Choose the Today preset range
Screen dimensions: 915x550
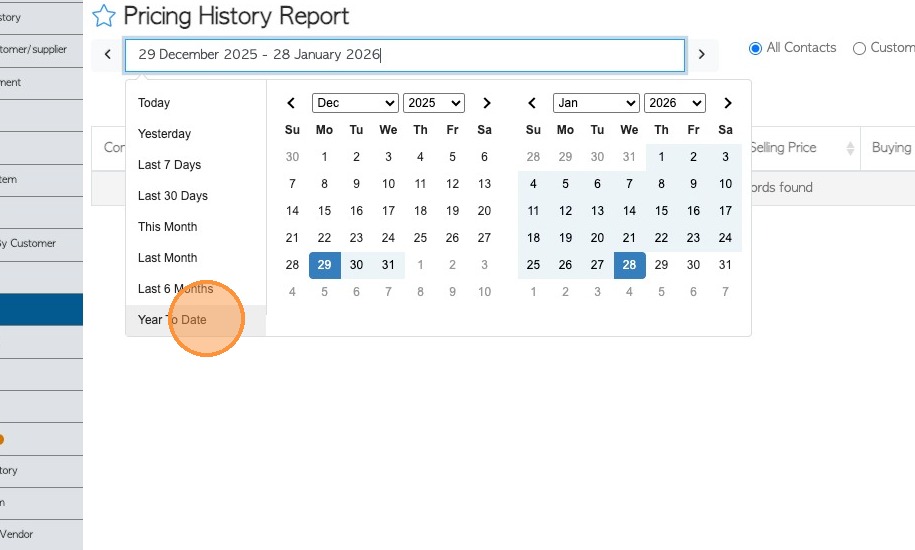tap(195, 103)
